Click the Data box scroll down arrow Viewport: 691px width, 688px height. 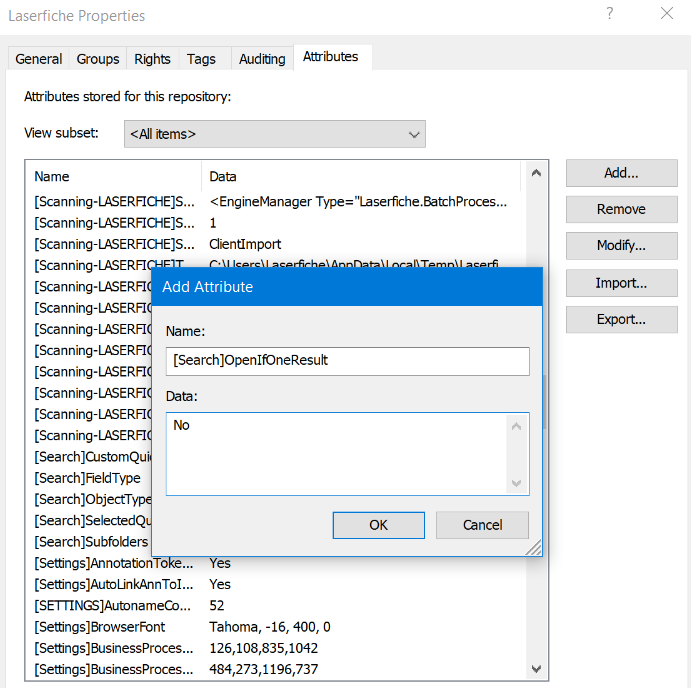click(516, 483)
